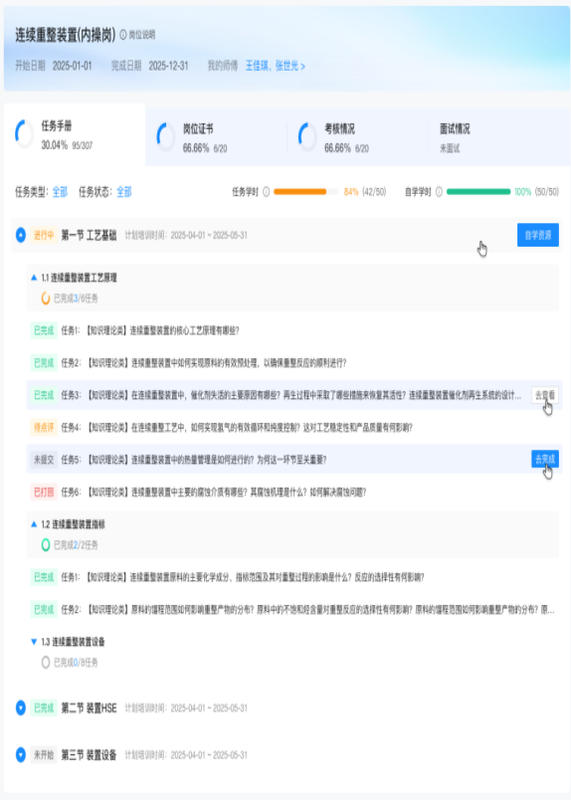This screenshot has width=571, height=800.
Task: Open the 任务类型 全部 filter
Action: [60, 192]
